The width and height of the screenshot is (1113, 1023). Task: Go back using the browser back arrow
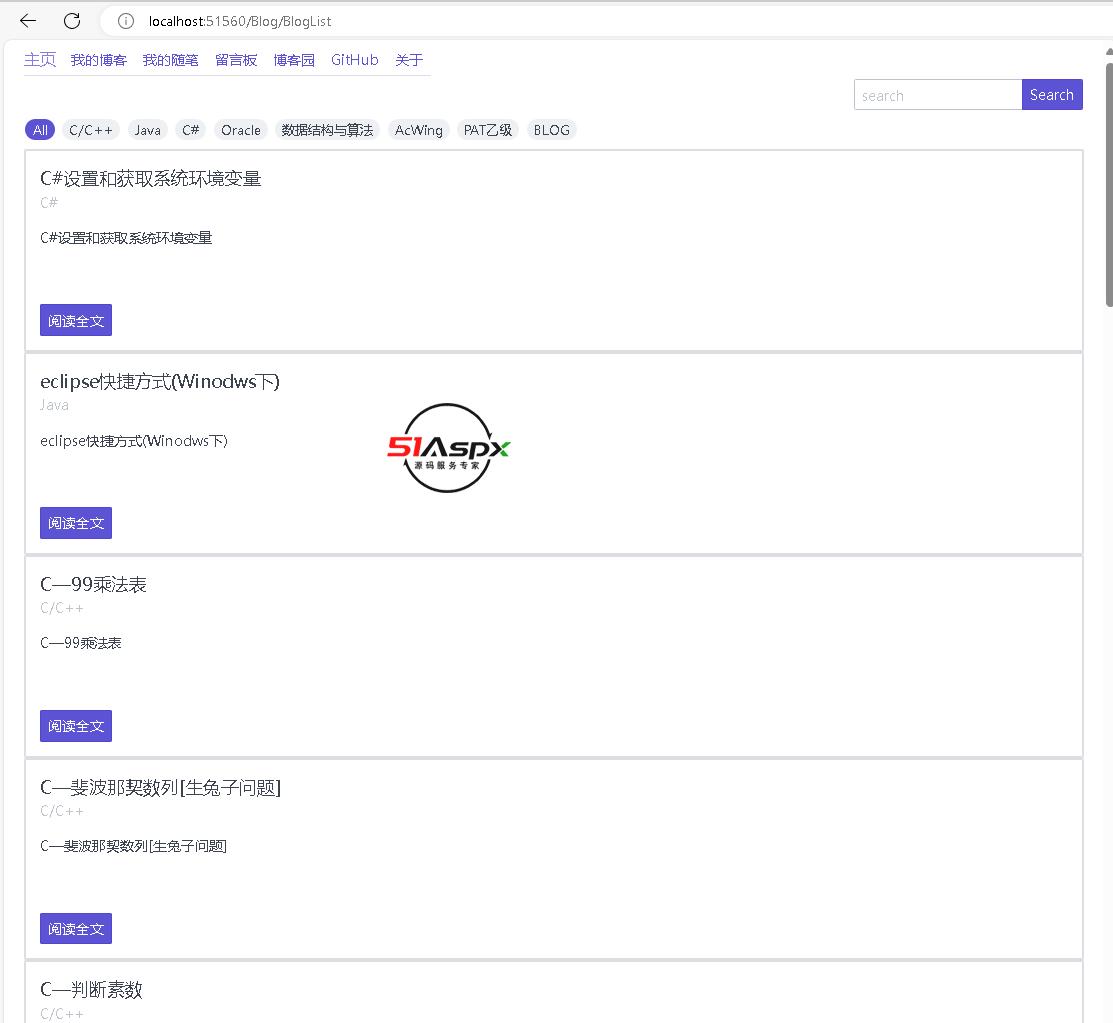(28, 21)
